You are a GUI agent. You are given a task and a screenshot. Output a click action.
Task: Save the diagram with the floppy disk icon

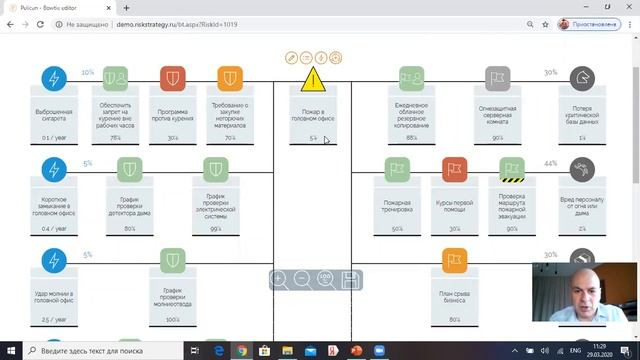pyautogui.click(x=351, y=280)
